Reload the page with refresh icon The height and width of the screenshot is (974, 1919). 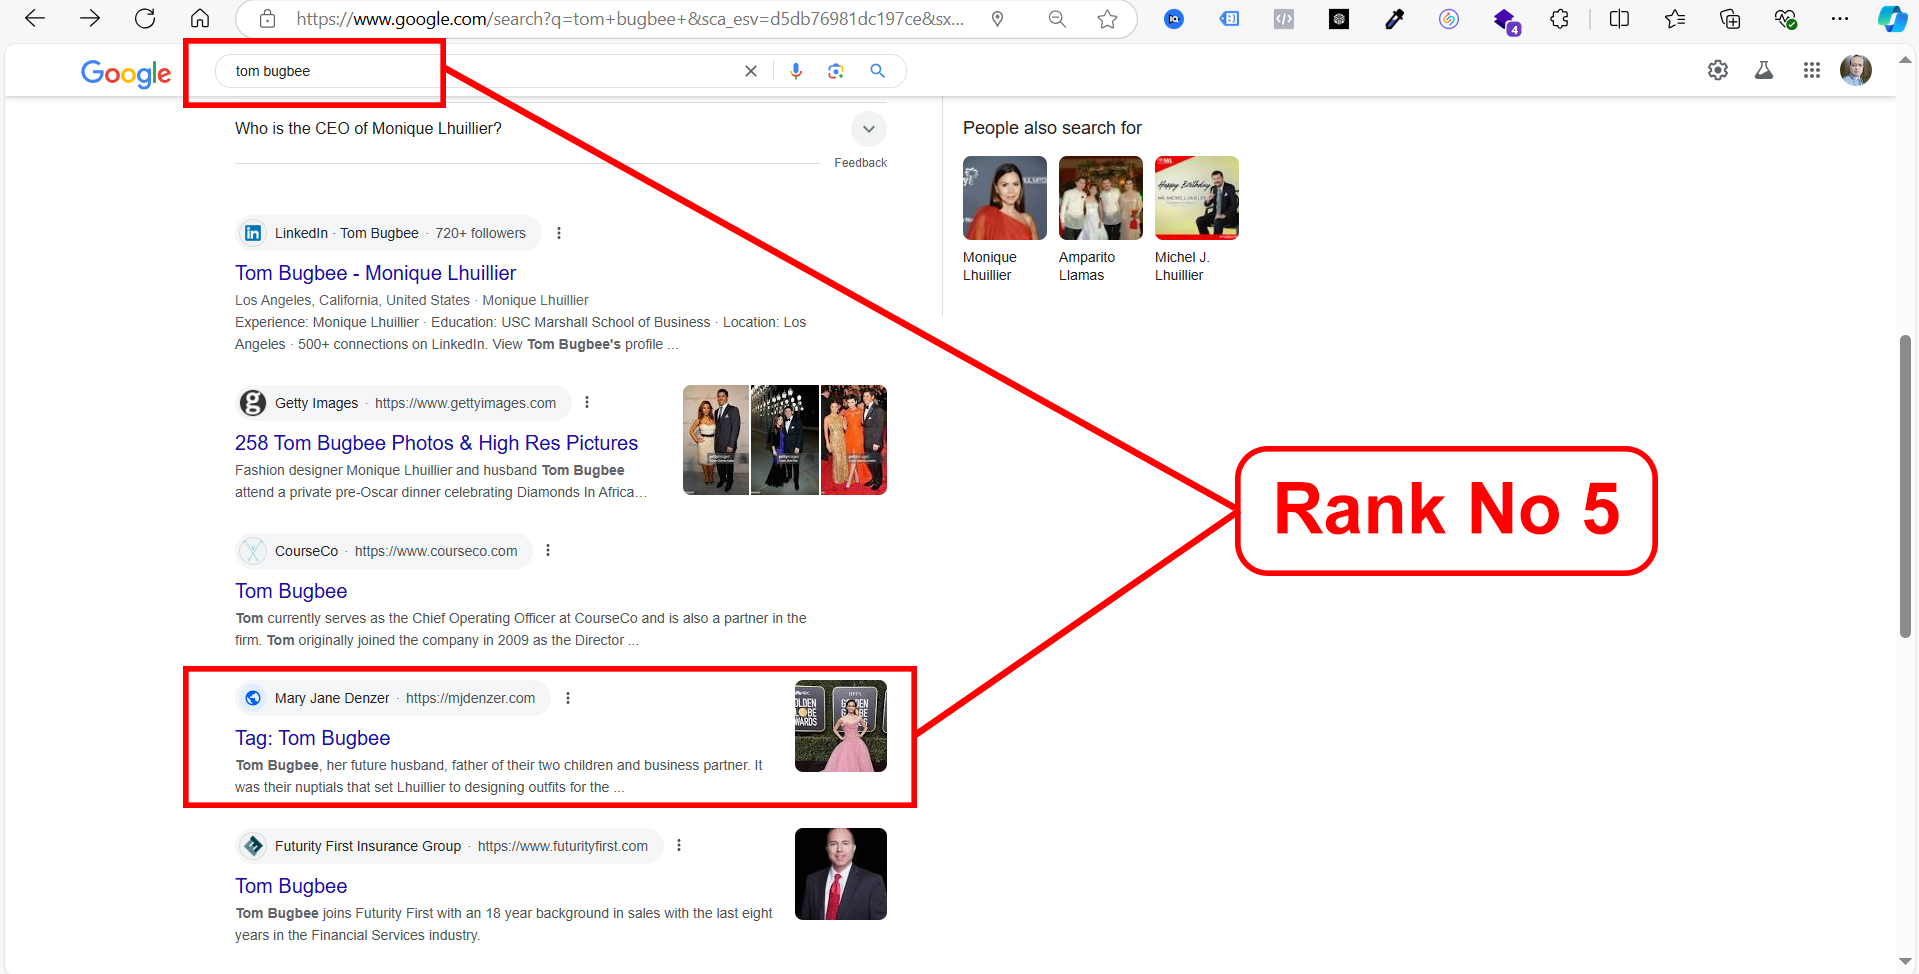point(145,18)
